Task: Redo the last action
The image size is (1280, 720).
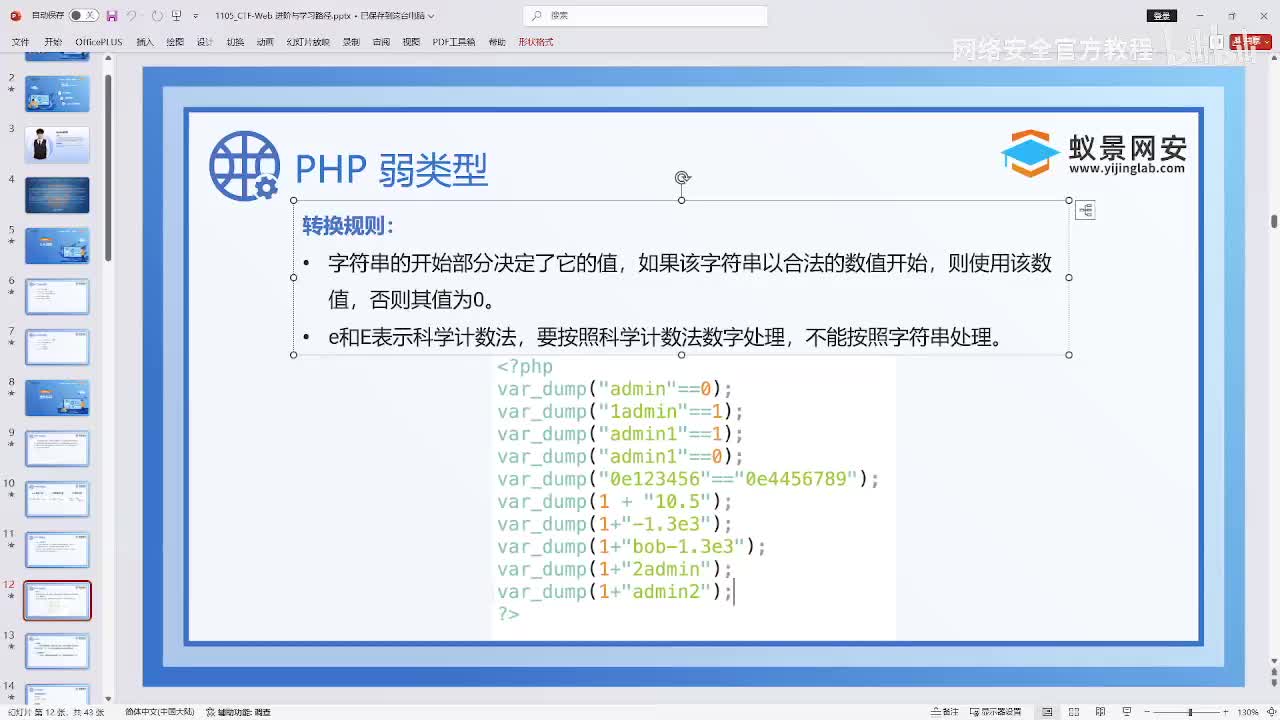Action: (157, 16)
